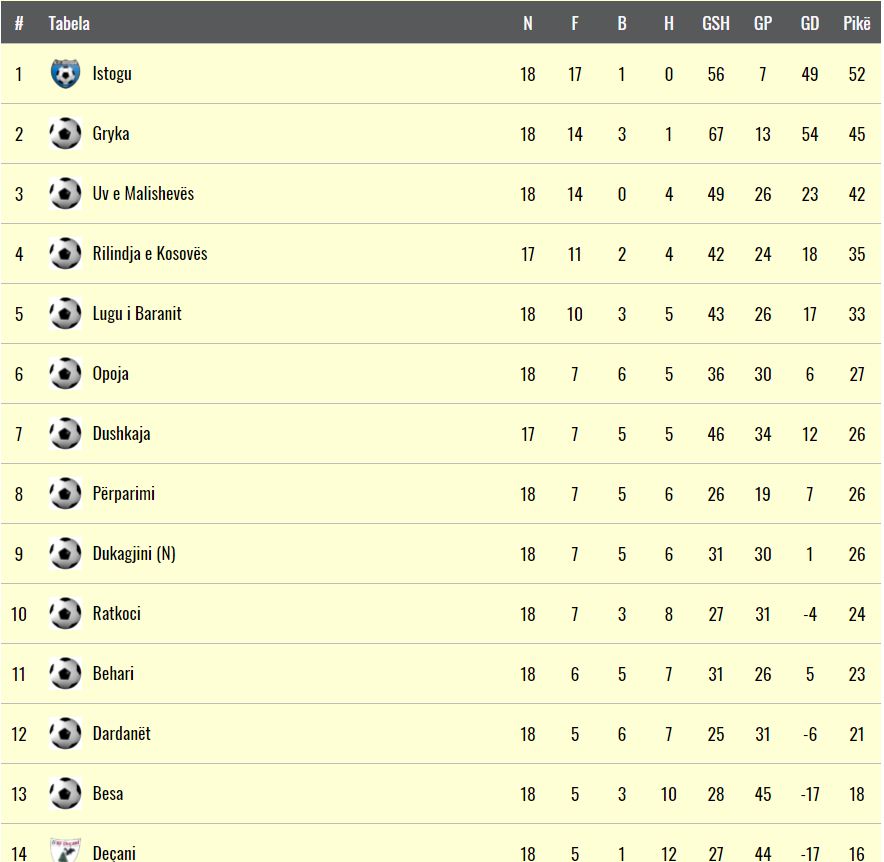The height and width of the screenshot is (862, 884).
Task: Click the Tabela header label
Action: point(69,23)
